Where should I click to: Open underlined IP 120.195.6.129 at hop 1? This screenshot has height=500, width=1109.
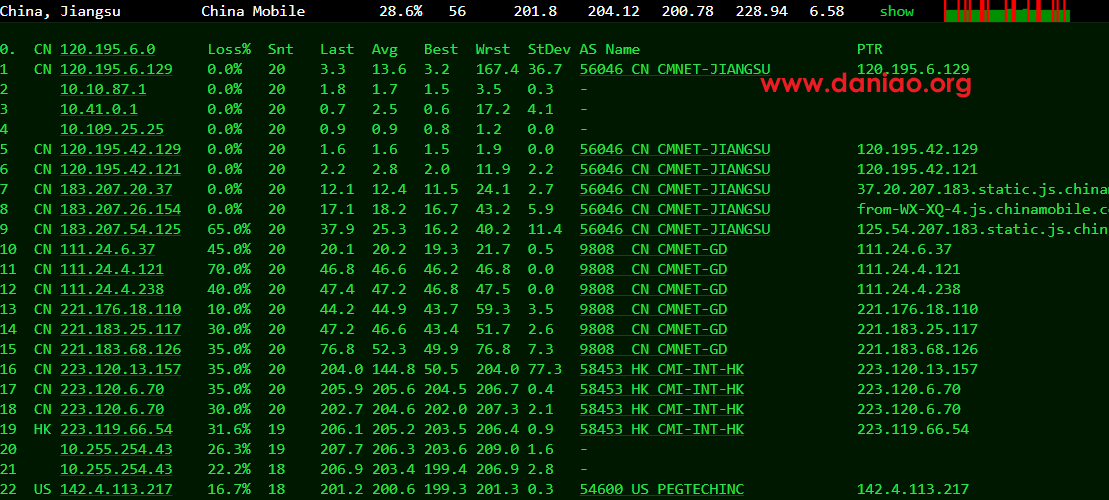(x=116, y=69)
